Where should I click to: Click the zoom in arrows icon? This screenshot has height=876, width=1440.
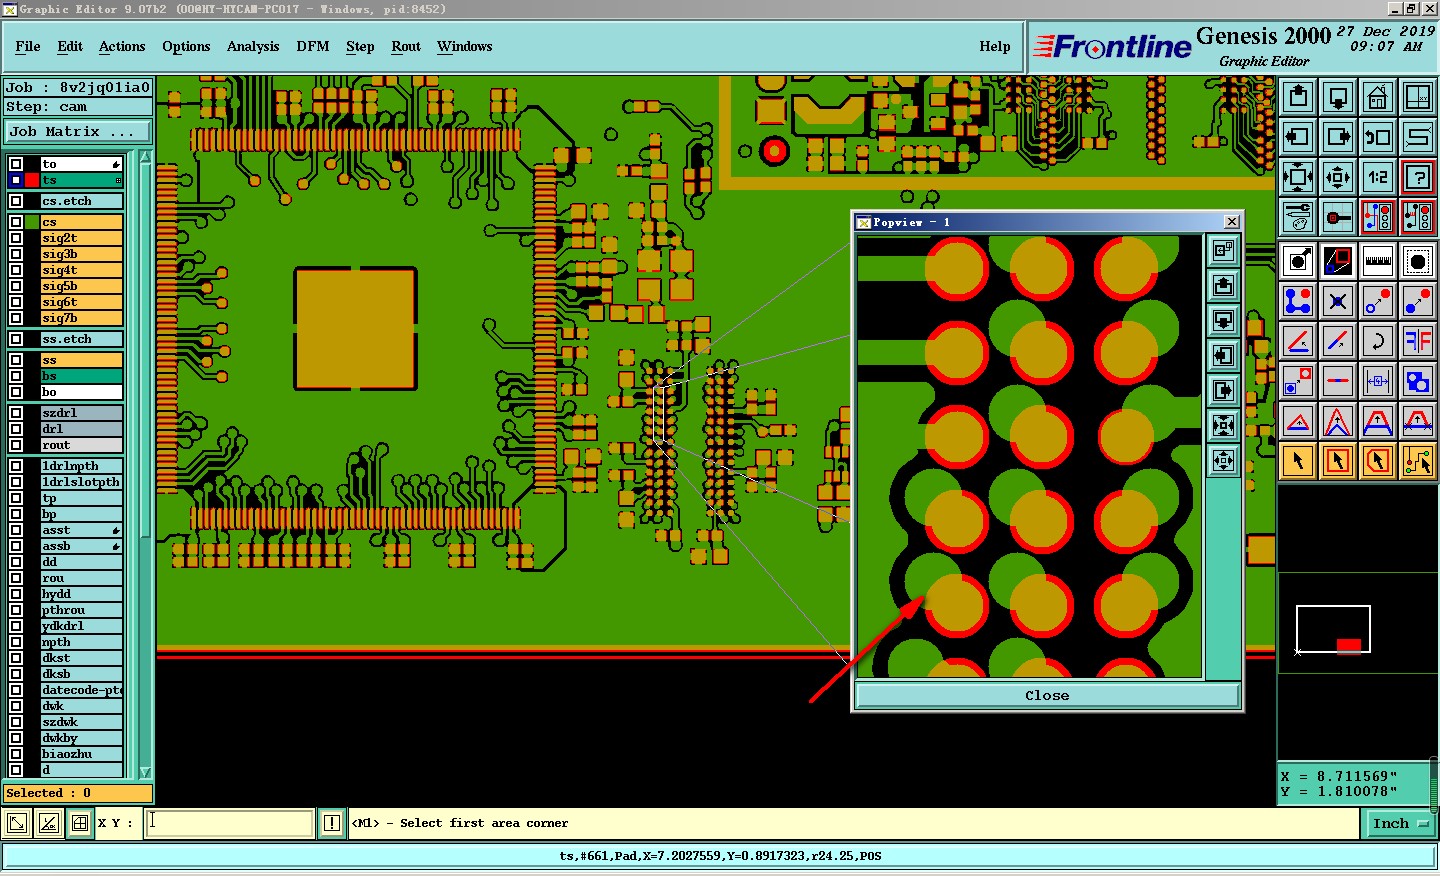[x=1298, y=177]
